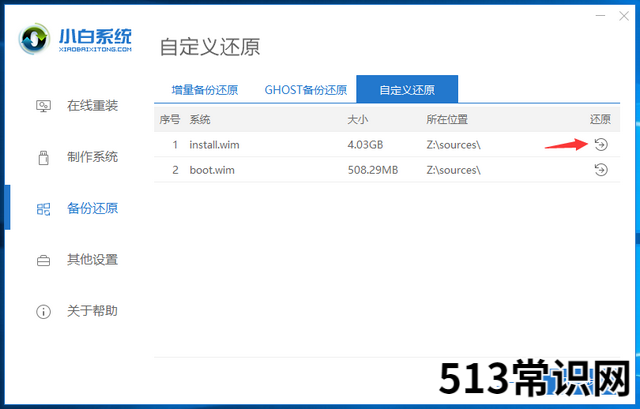Image resolution: width=640 pixels, height=409 pixels.
Task: Click the install.wim file name
Action: point(214,145)
